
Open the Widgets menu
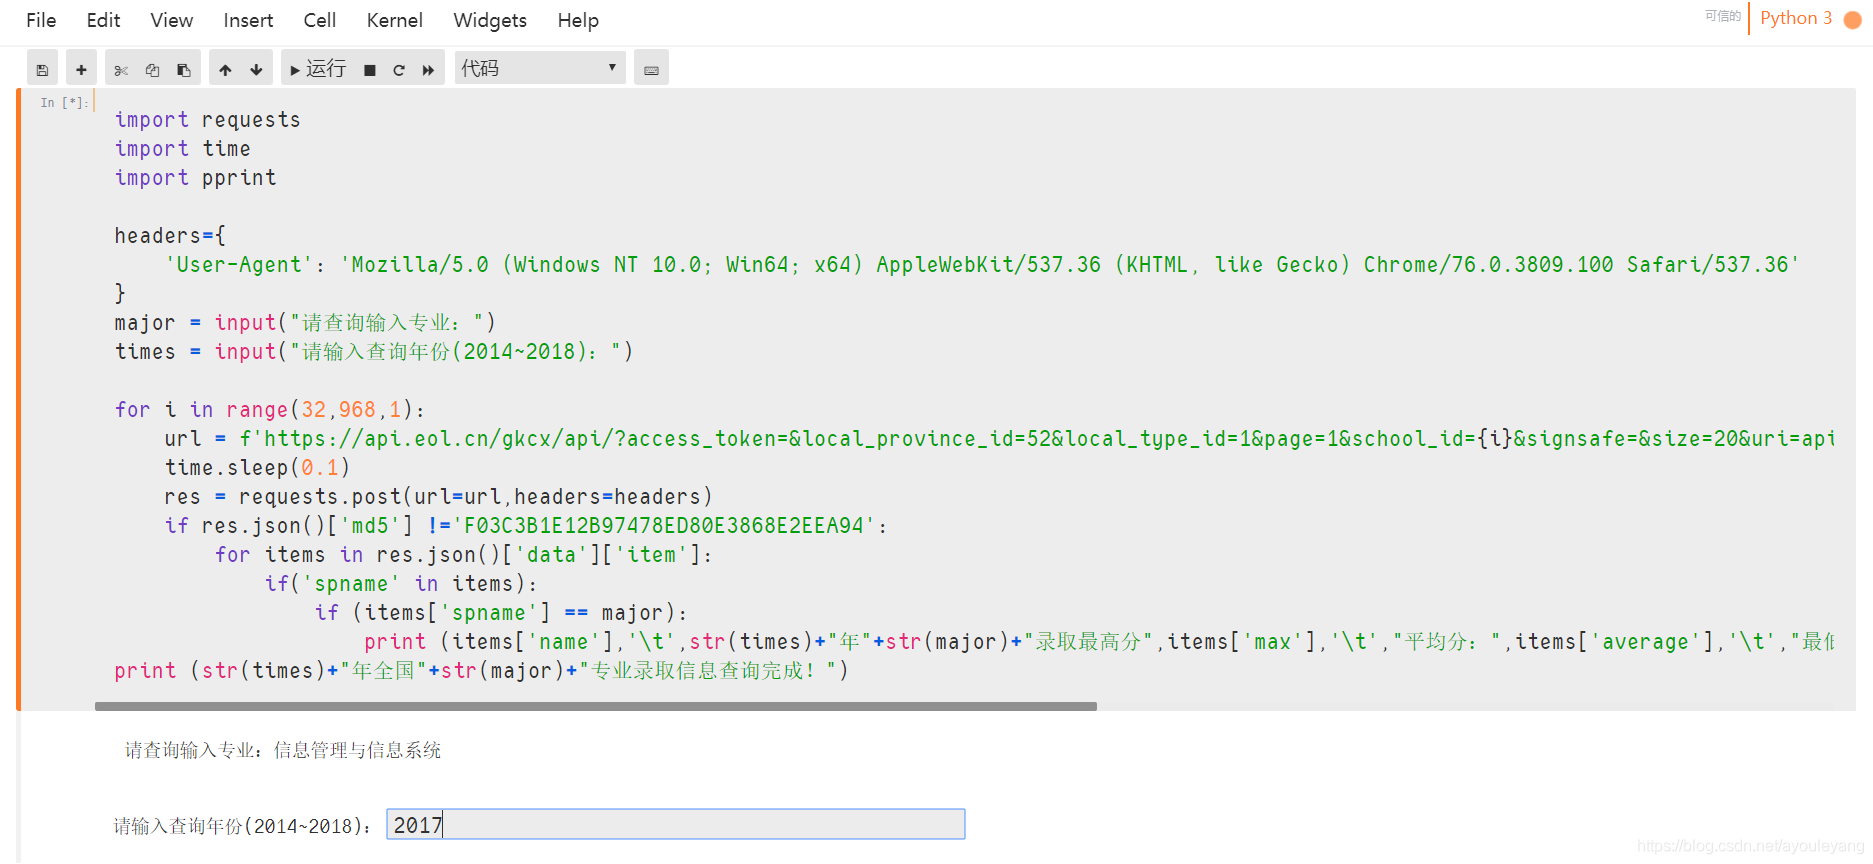[490, 20]
